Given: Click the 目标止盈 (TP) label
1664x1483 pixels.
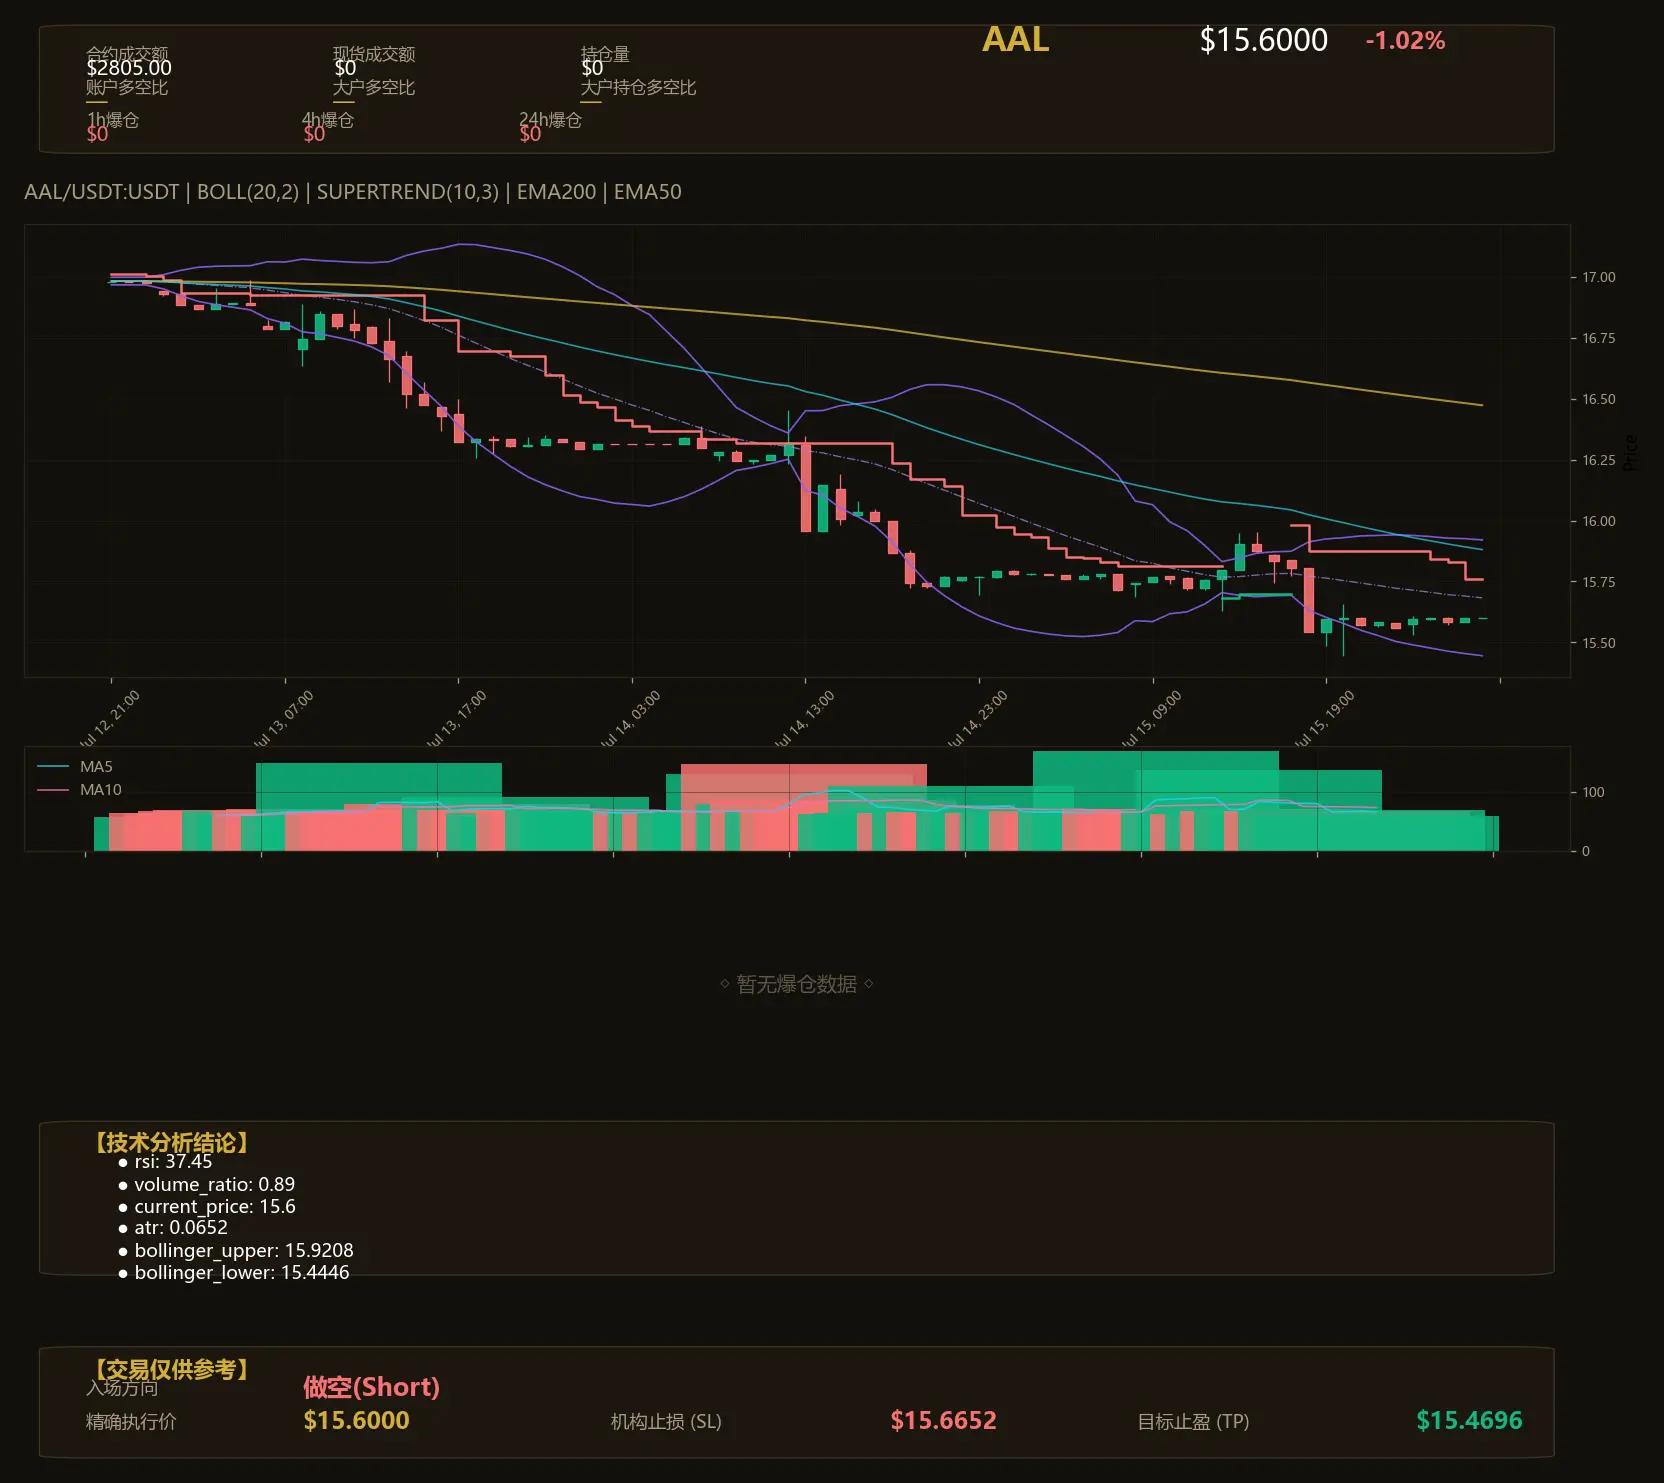Looking at the screenshot, I should coord(1193,1421).
